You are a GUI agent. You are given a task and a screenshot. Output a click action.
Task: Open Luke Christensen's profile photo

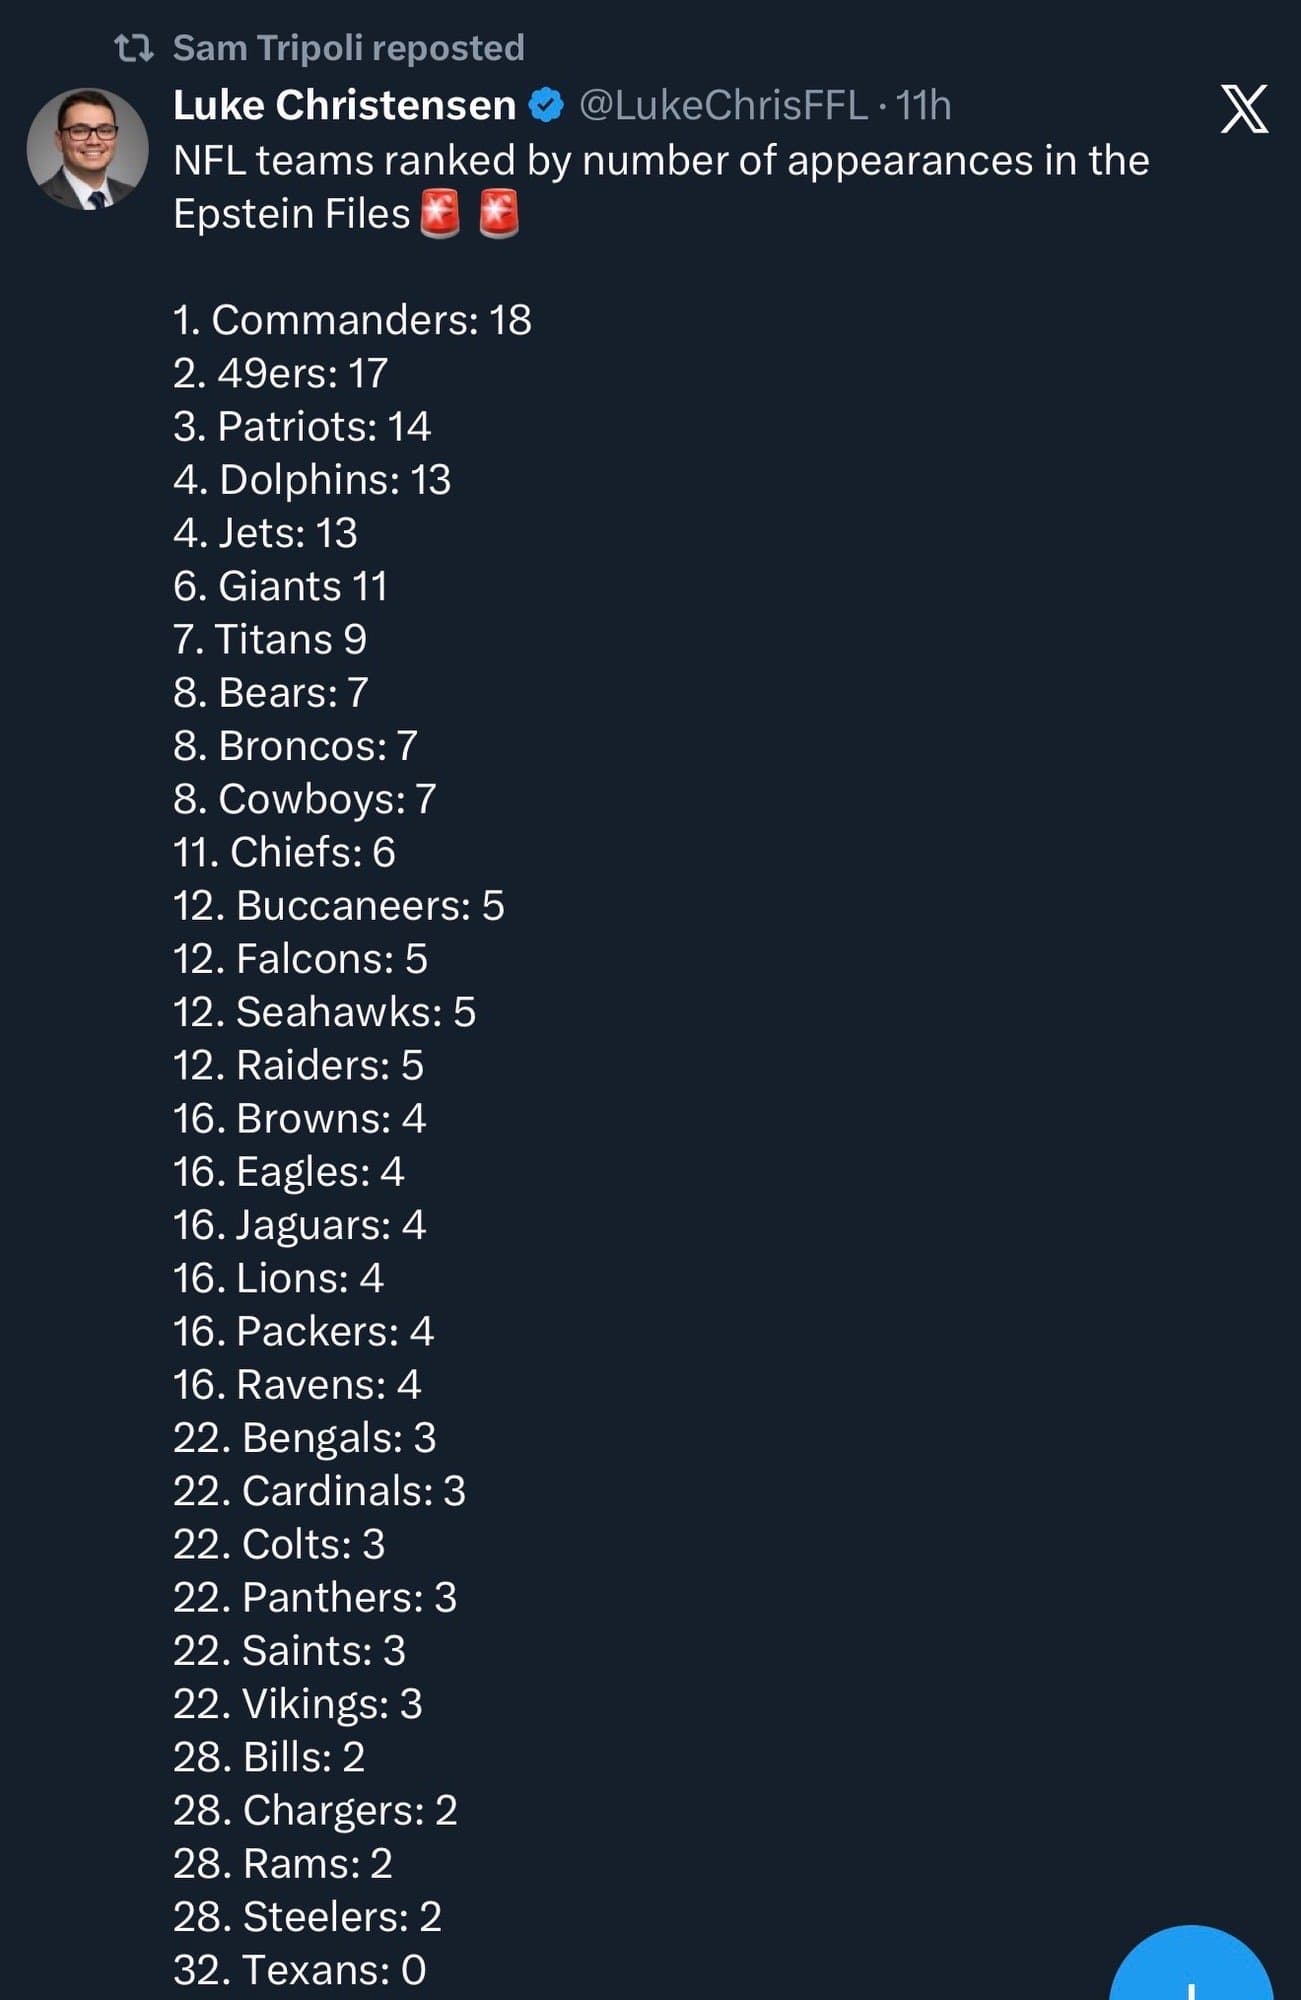point(88,149)
